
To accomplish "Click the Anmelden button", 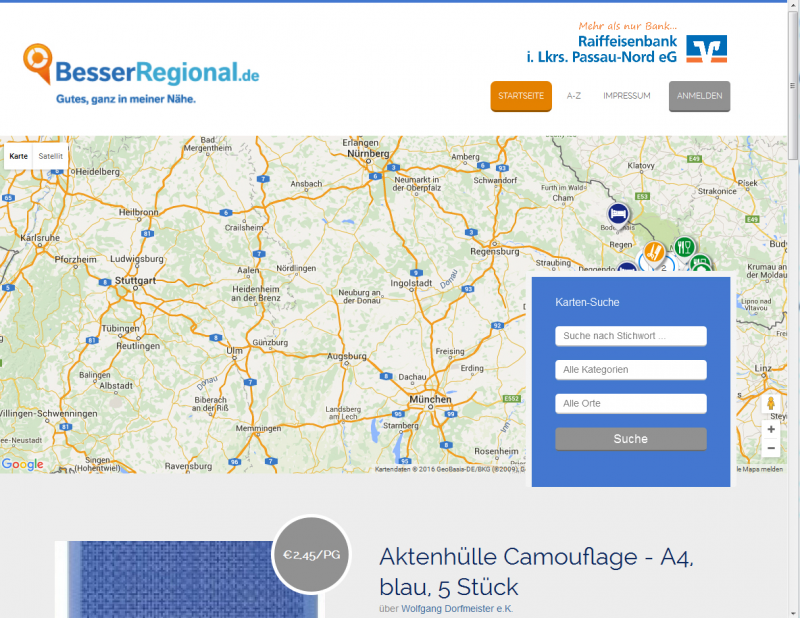I will pos(699,96).
